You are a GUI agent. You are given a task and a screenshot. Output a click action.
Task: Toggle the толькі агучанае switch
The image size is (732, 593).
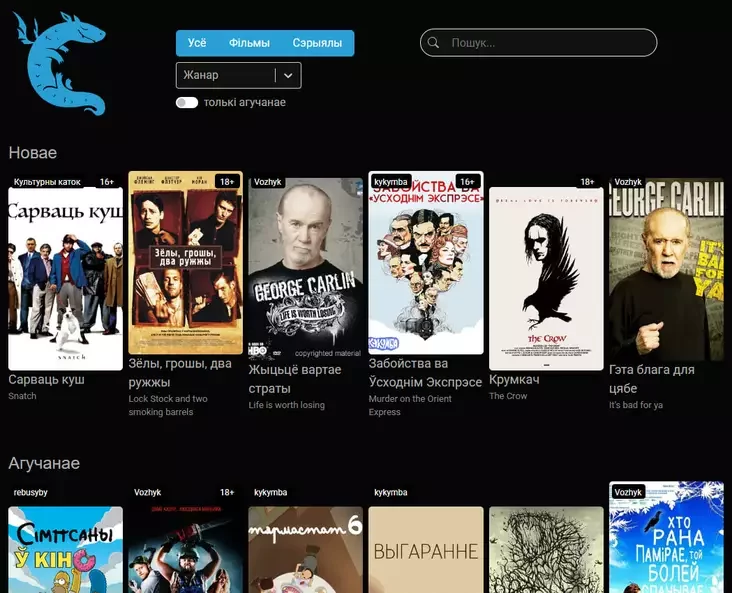(x=187, y=103)
